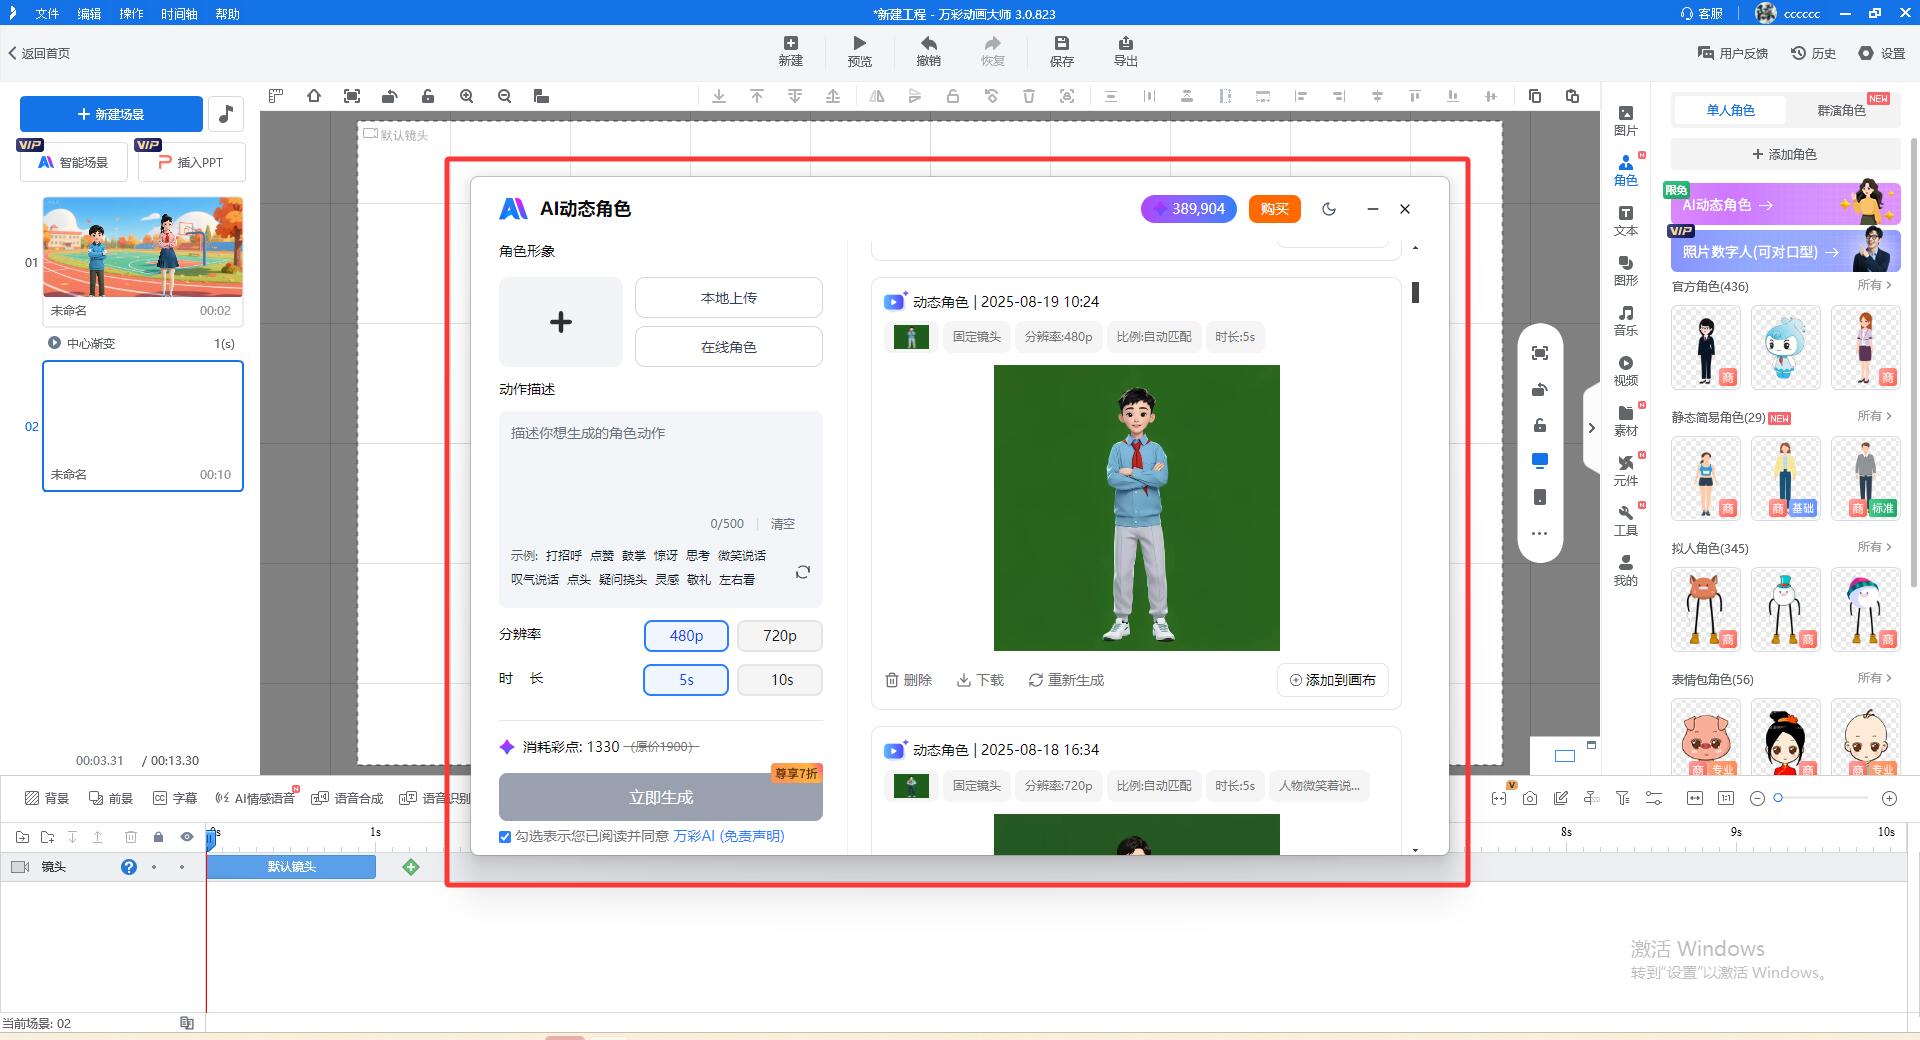Click the 在线角色 button
1920x1040 pixels.
(729, 347)
